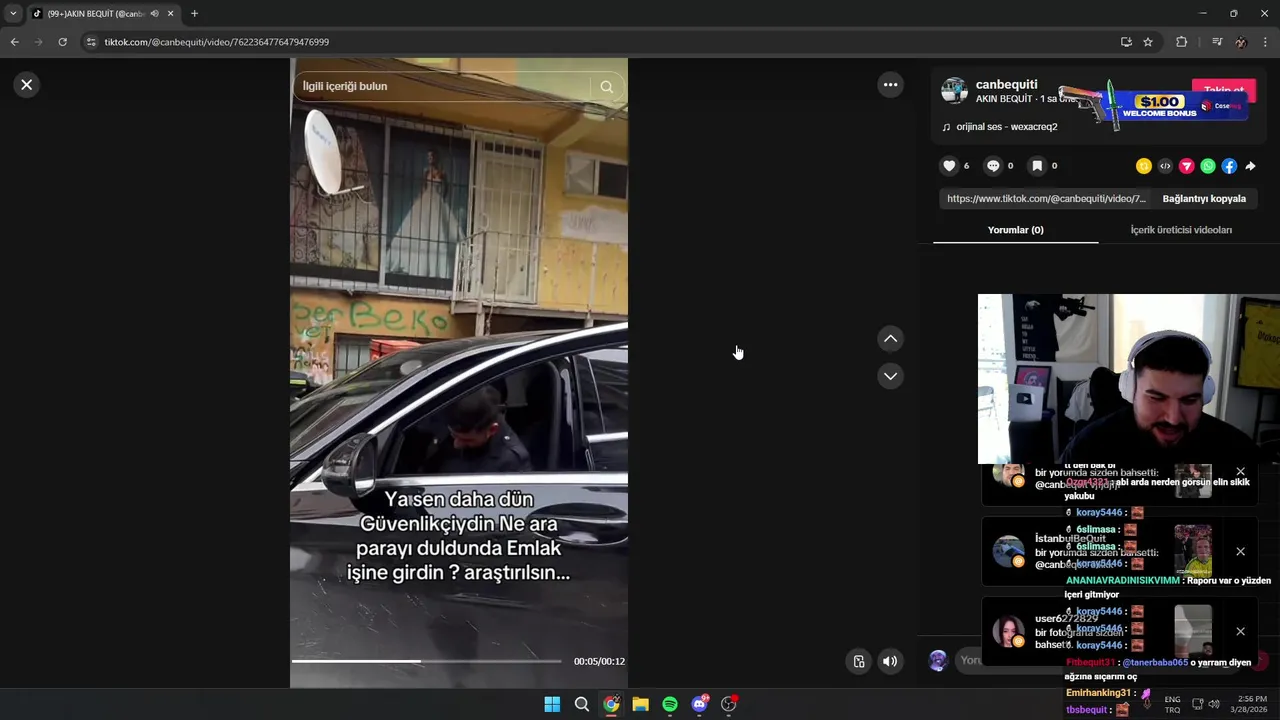Dismiss the top mention notification

coord(1240,472)
